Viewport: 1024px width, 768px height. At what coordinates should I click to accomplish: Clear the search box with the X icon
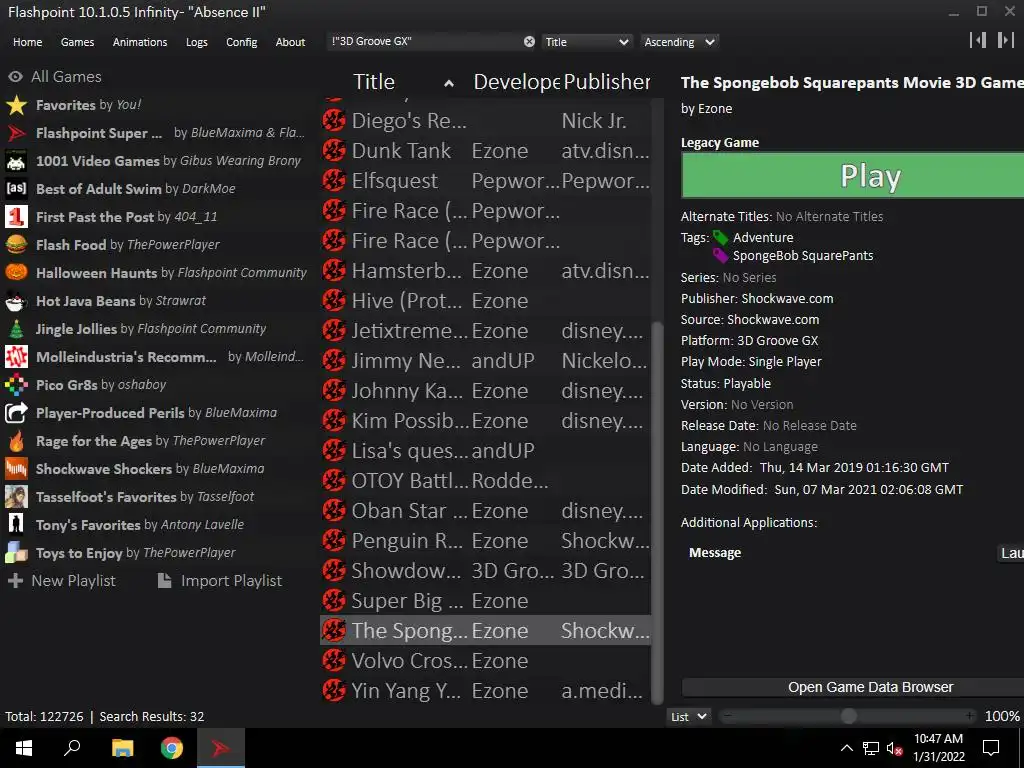coord(529,42)
